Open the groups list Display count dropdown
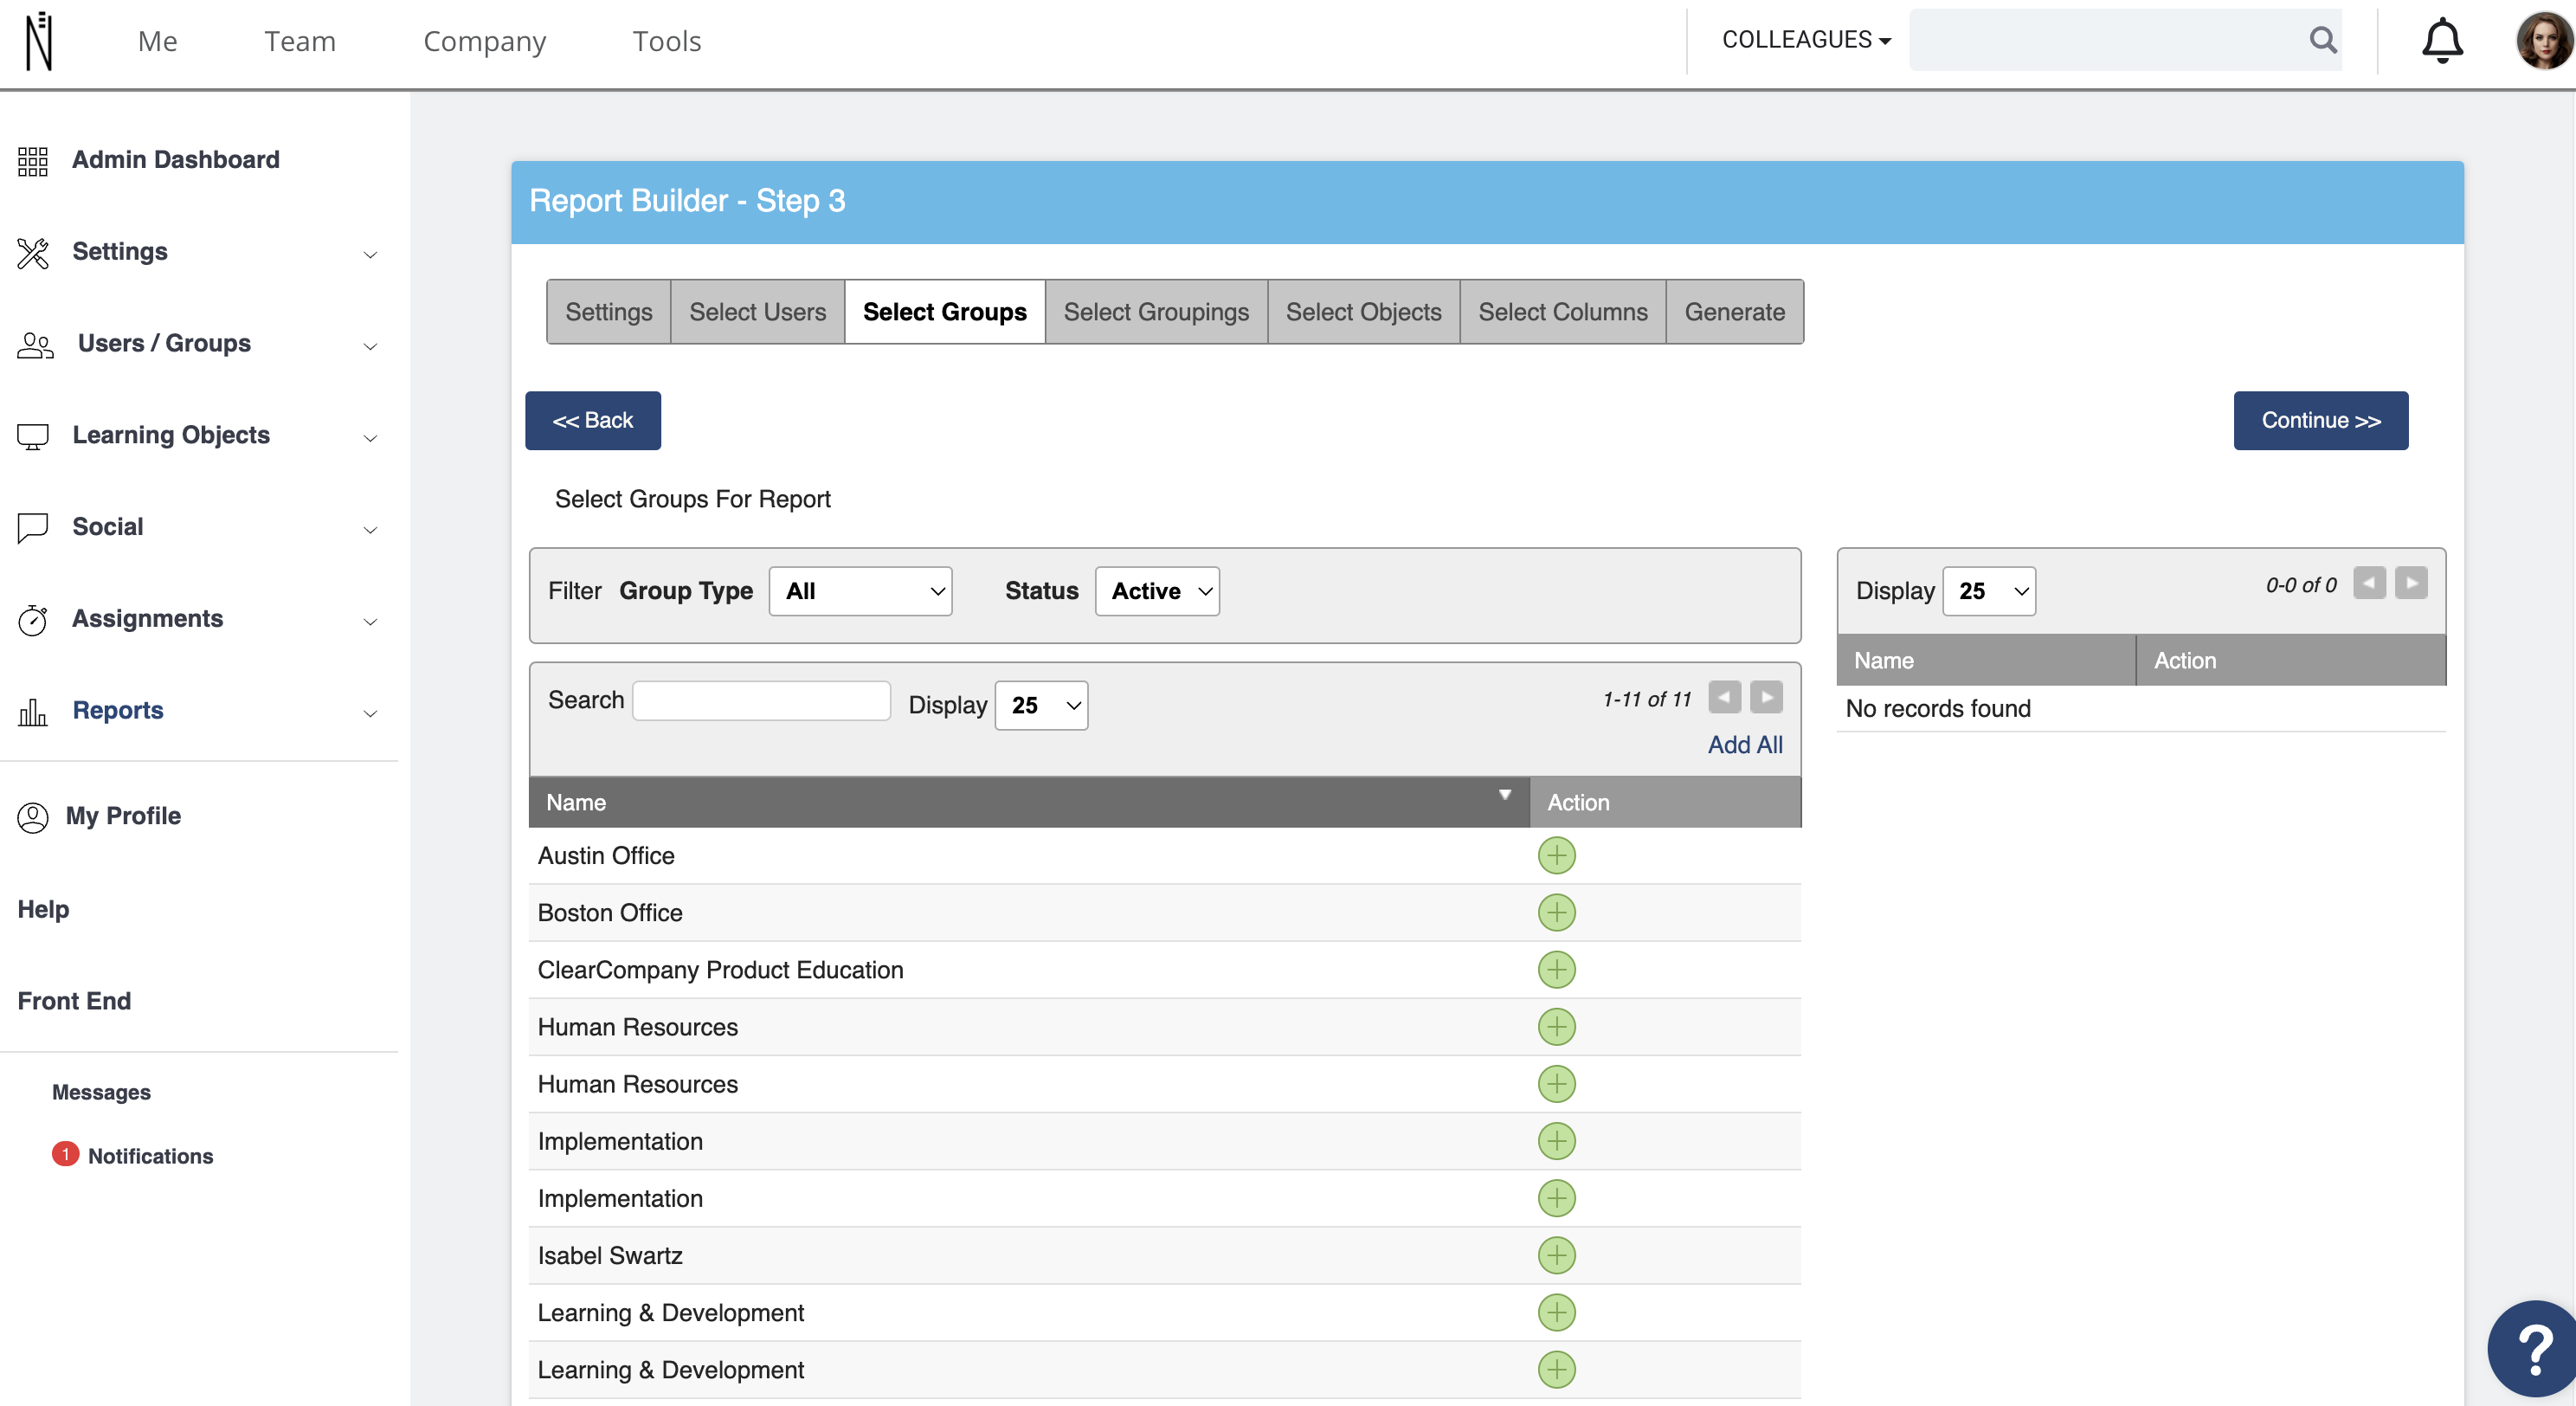Screen dimensions: 2576x1406 (1041, 705)
